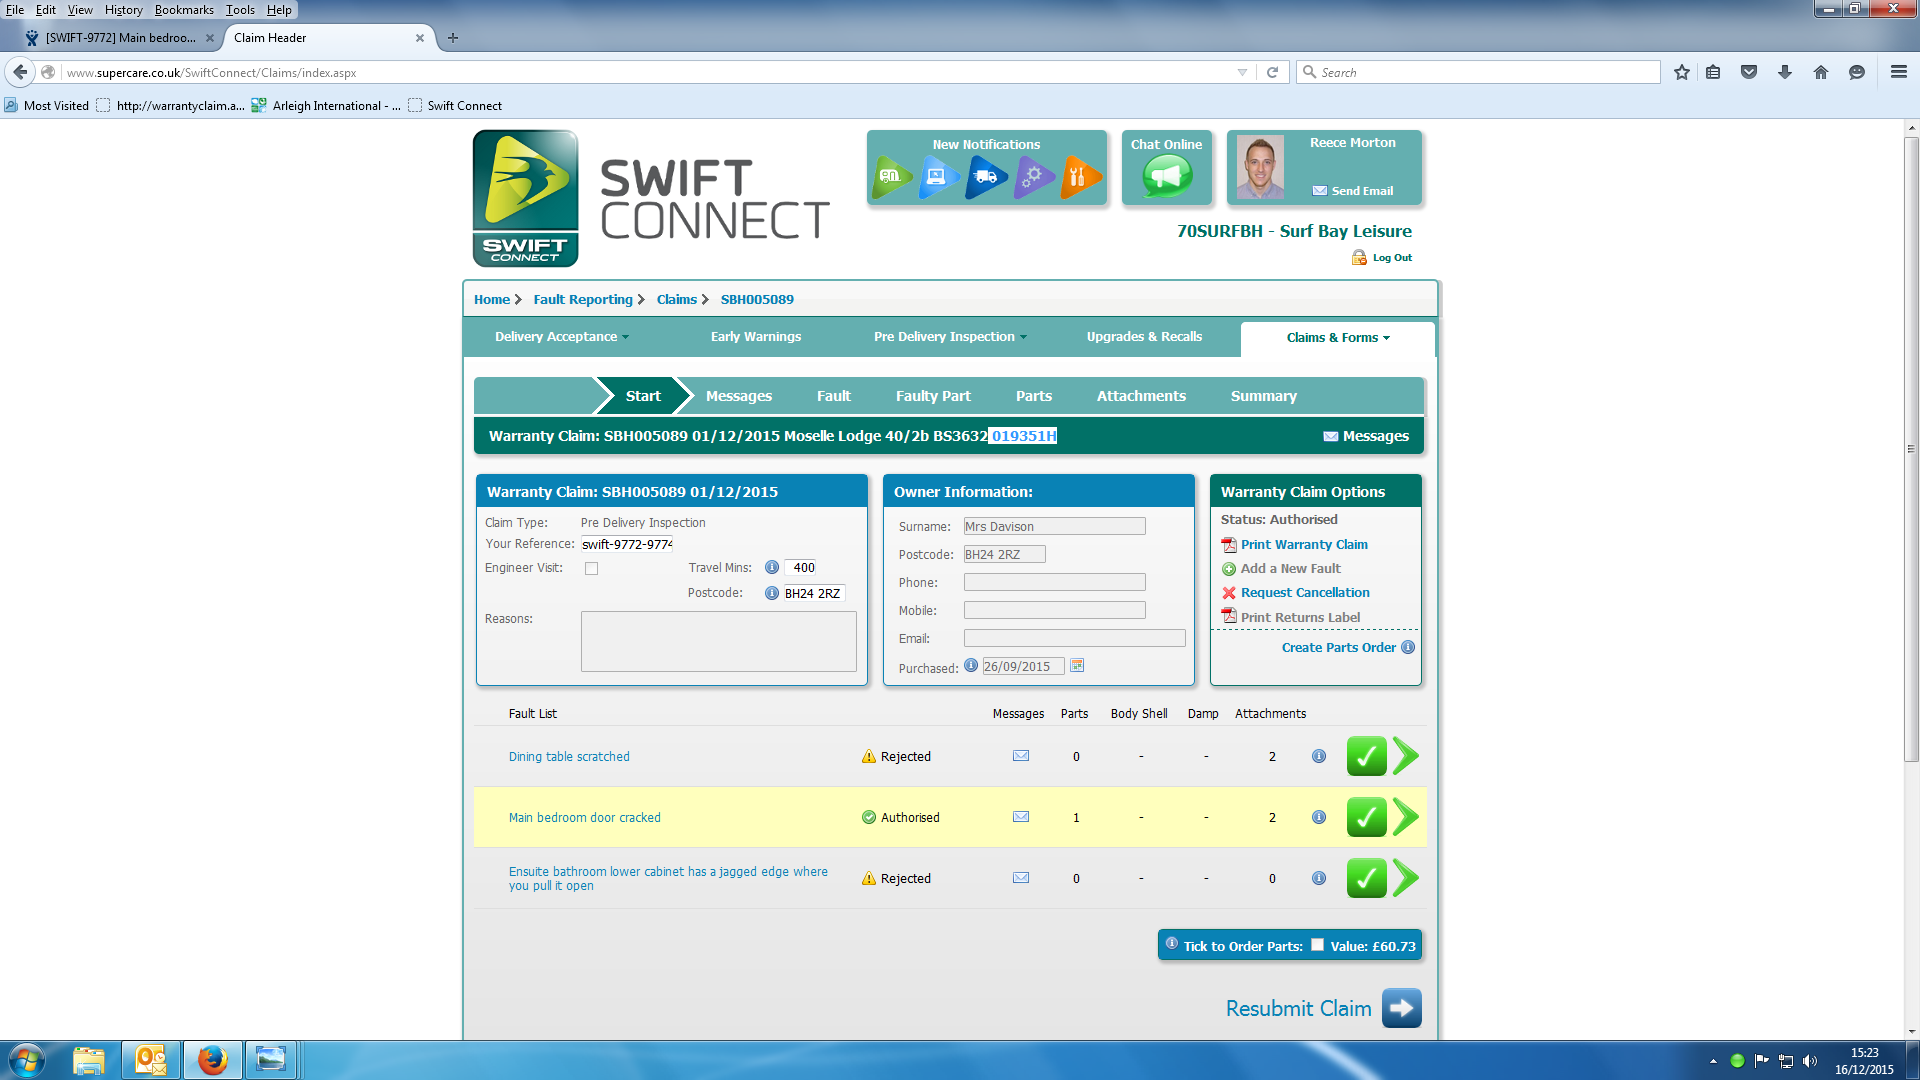Screen dimensions: 1920x1080
Task: Tick the Order Parts checkbox
Action: click(x=1317, y=945)
